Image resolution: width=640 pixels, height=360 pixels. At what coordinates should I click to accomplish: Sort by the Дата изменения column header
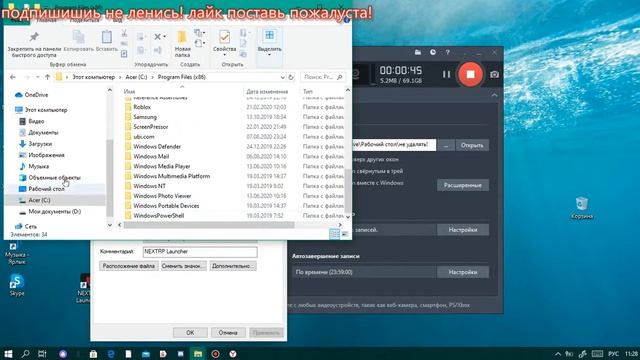tap(267, 91)
